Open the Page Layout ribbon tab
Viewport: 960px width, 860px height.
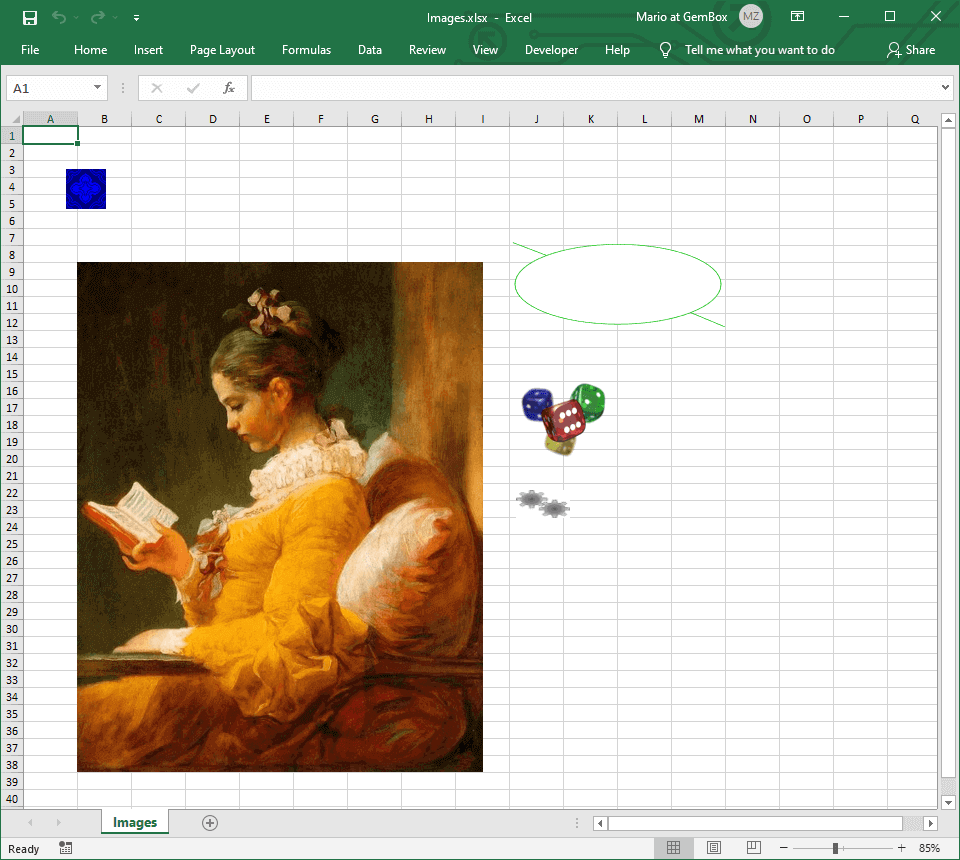point(222,50)
